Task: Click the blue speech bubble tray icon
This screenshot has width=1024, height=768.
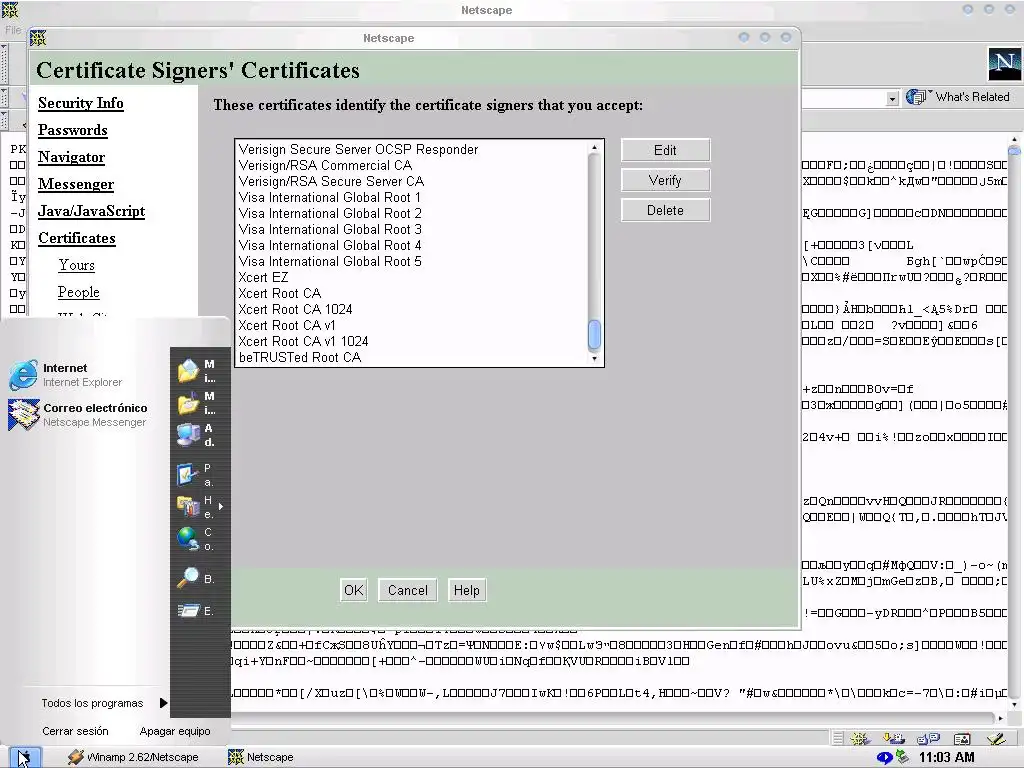Action: point(884,758)
